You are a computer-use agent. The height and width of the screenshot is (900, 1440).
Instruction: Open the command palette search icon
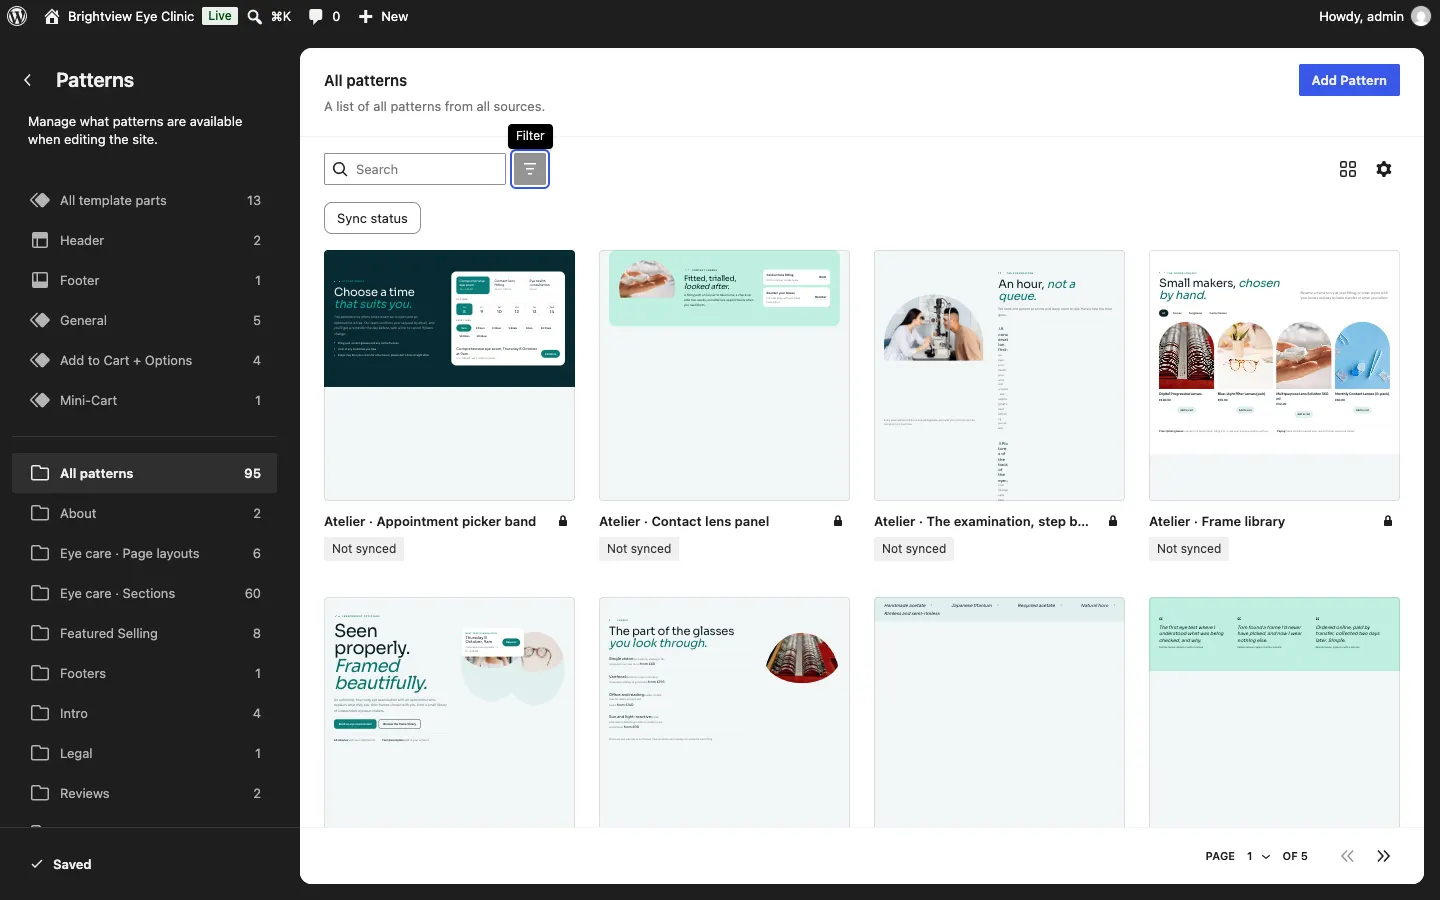255,16
